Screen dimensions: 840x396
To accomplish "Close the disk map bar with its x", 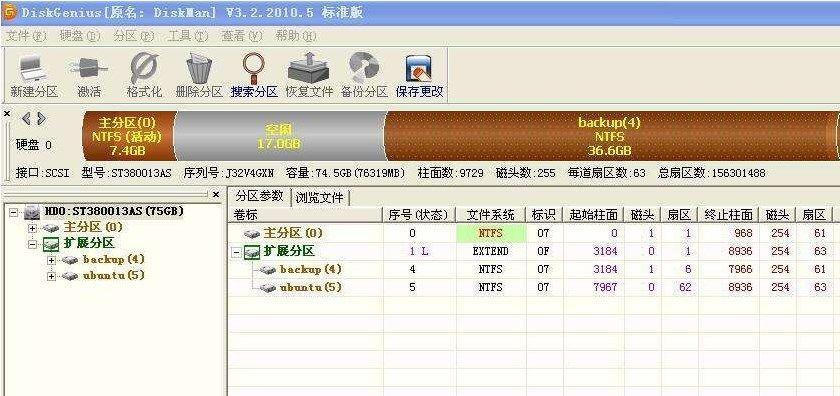I will pyautogui.click(x=6, y=114).
